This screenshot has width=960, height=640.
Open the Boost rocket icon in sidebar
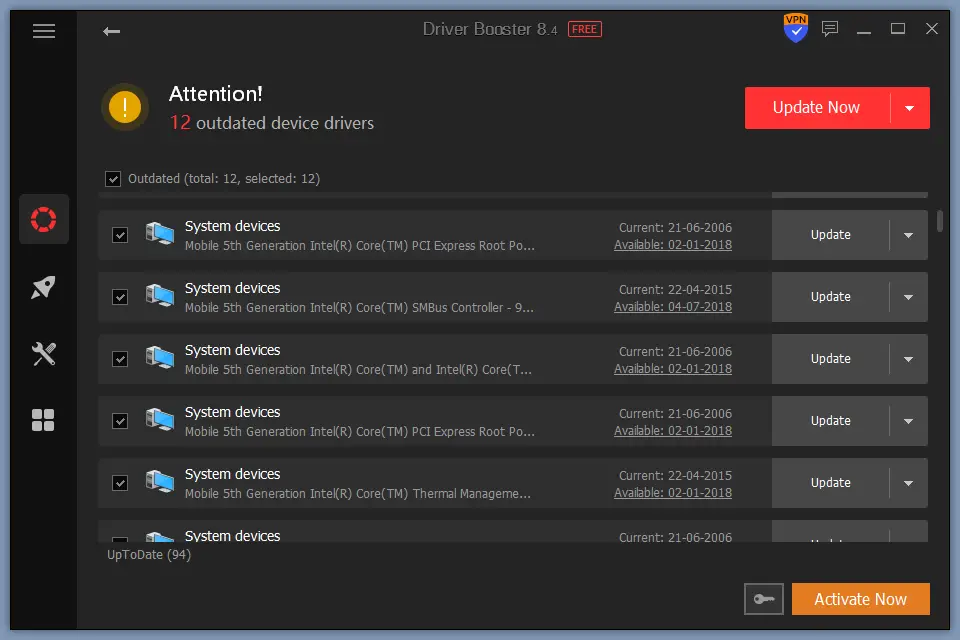[43, 287]
